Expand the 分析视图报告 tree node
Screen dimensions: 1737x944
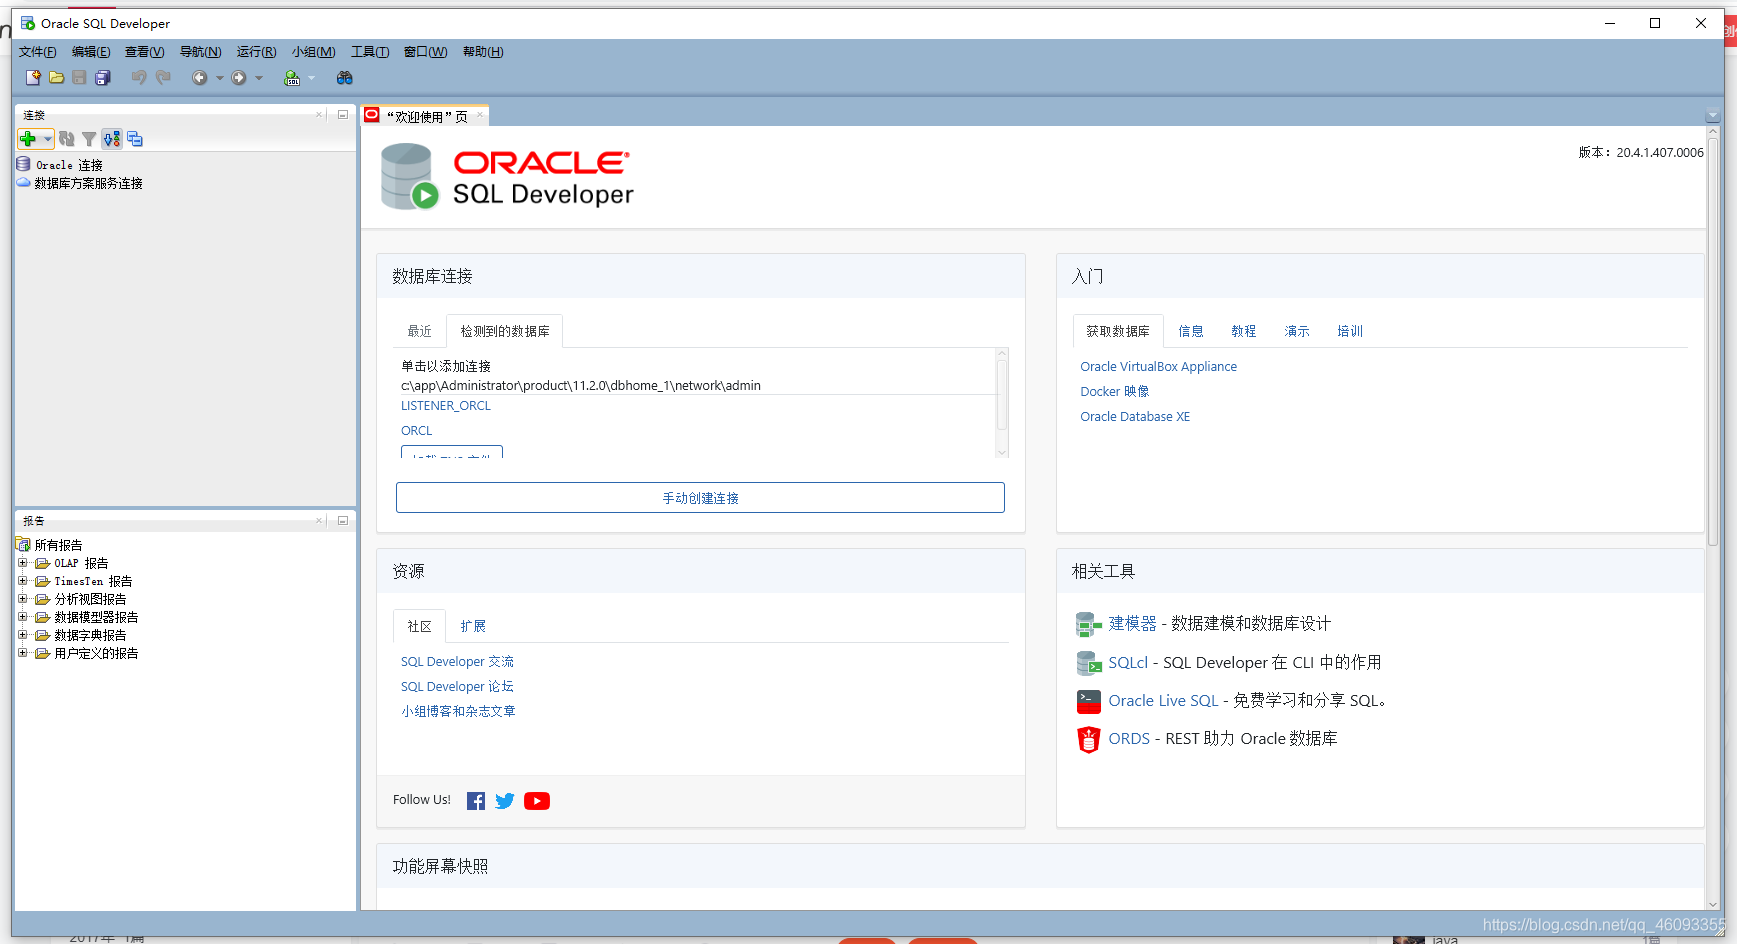coord(22,599)
